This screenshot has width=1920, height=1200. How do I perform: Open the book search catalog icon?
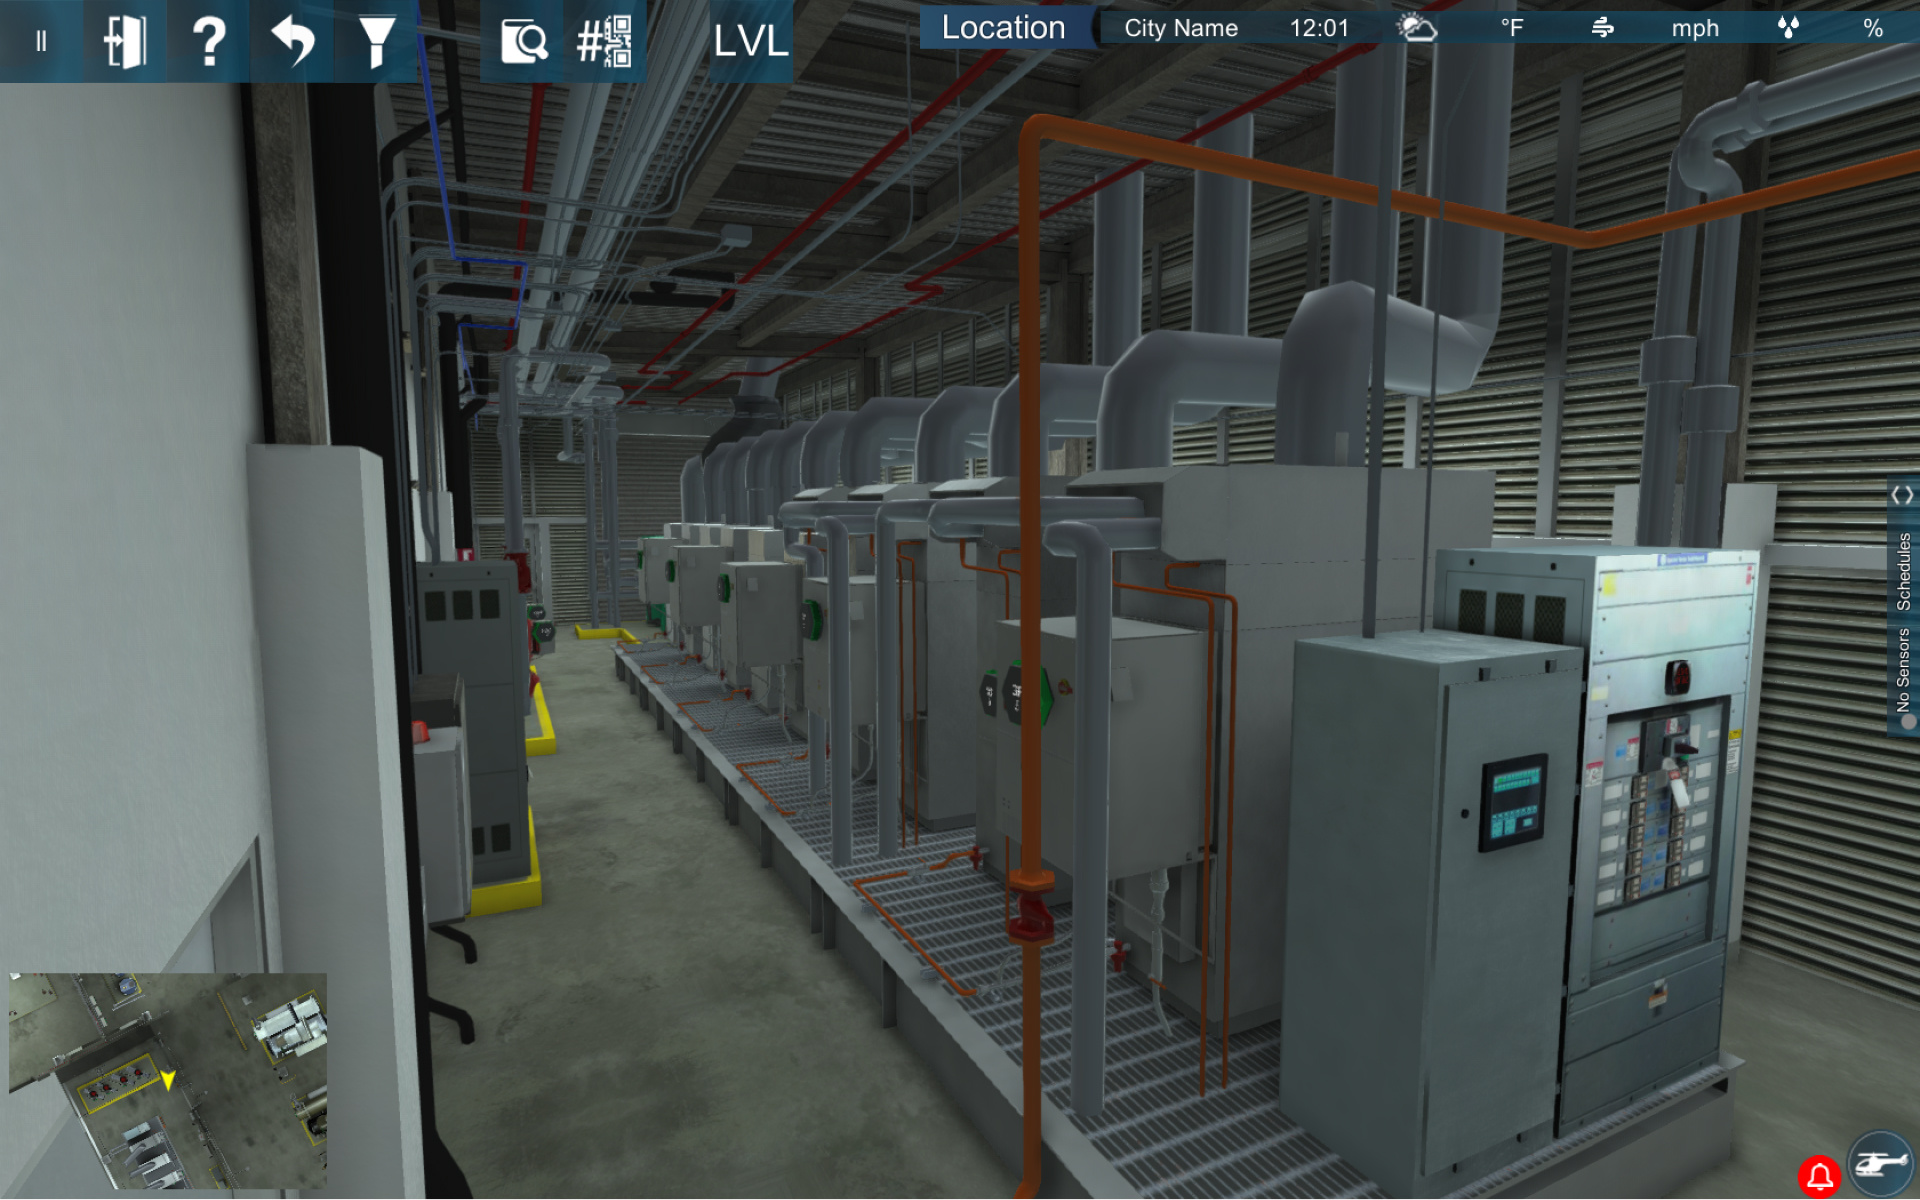click(523, 41)
